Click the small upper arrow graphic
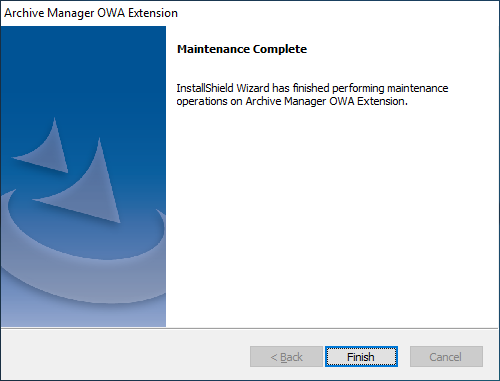 point(45,148)
